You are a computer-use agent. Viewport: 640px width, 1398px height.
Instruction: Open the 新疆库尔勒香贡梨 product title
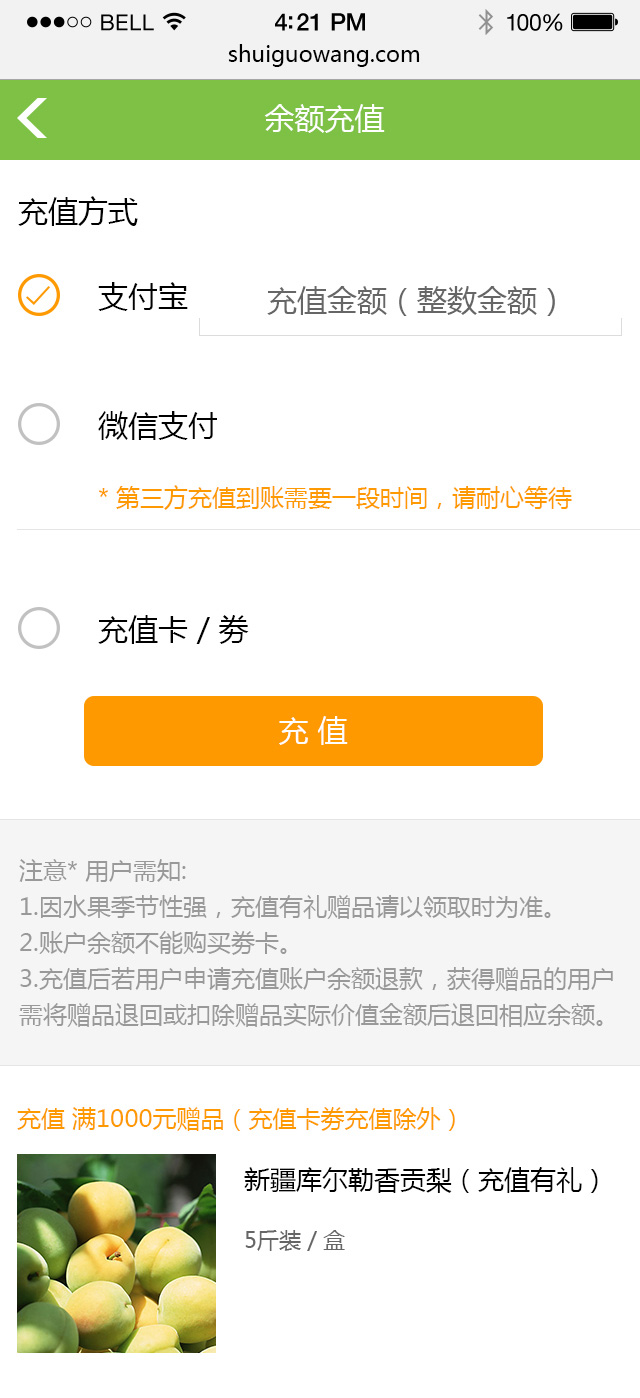(422, 1181)
